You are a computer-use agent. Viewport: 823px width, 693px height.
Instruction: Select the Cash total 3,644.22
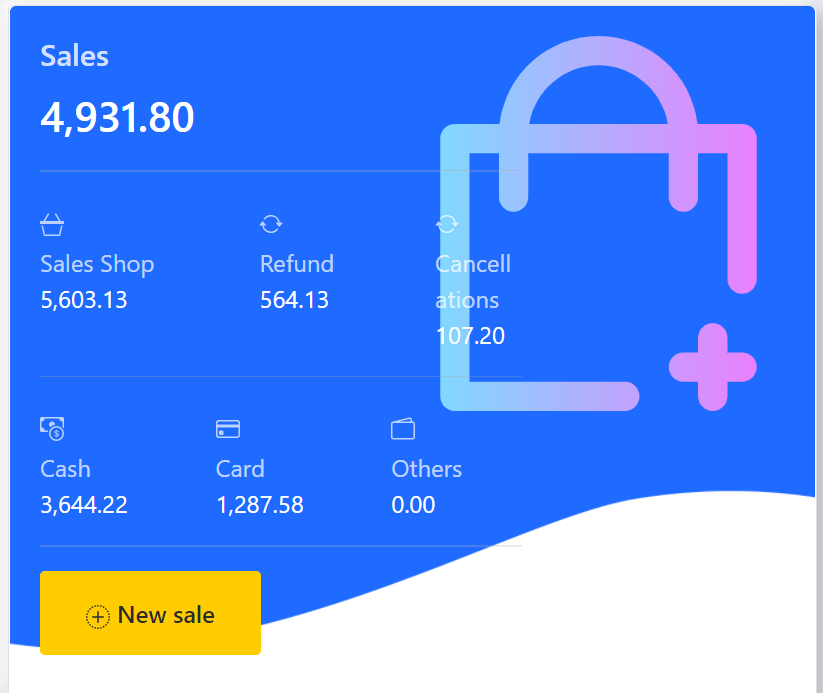point(84,505)
